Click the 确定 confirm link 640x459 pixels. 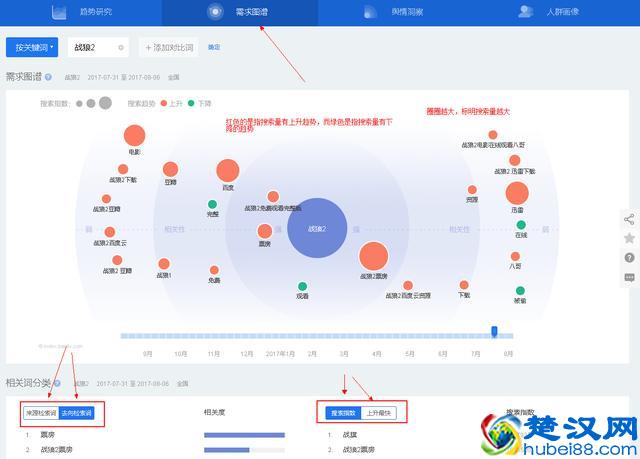pos(214,47)
